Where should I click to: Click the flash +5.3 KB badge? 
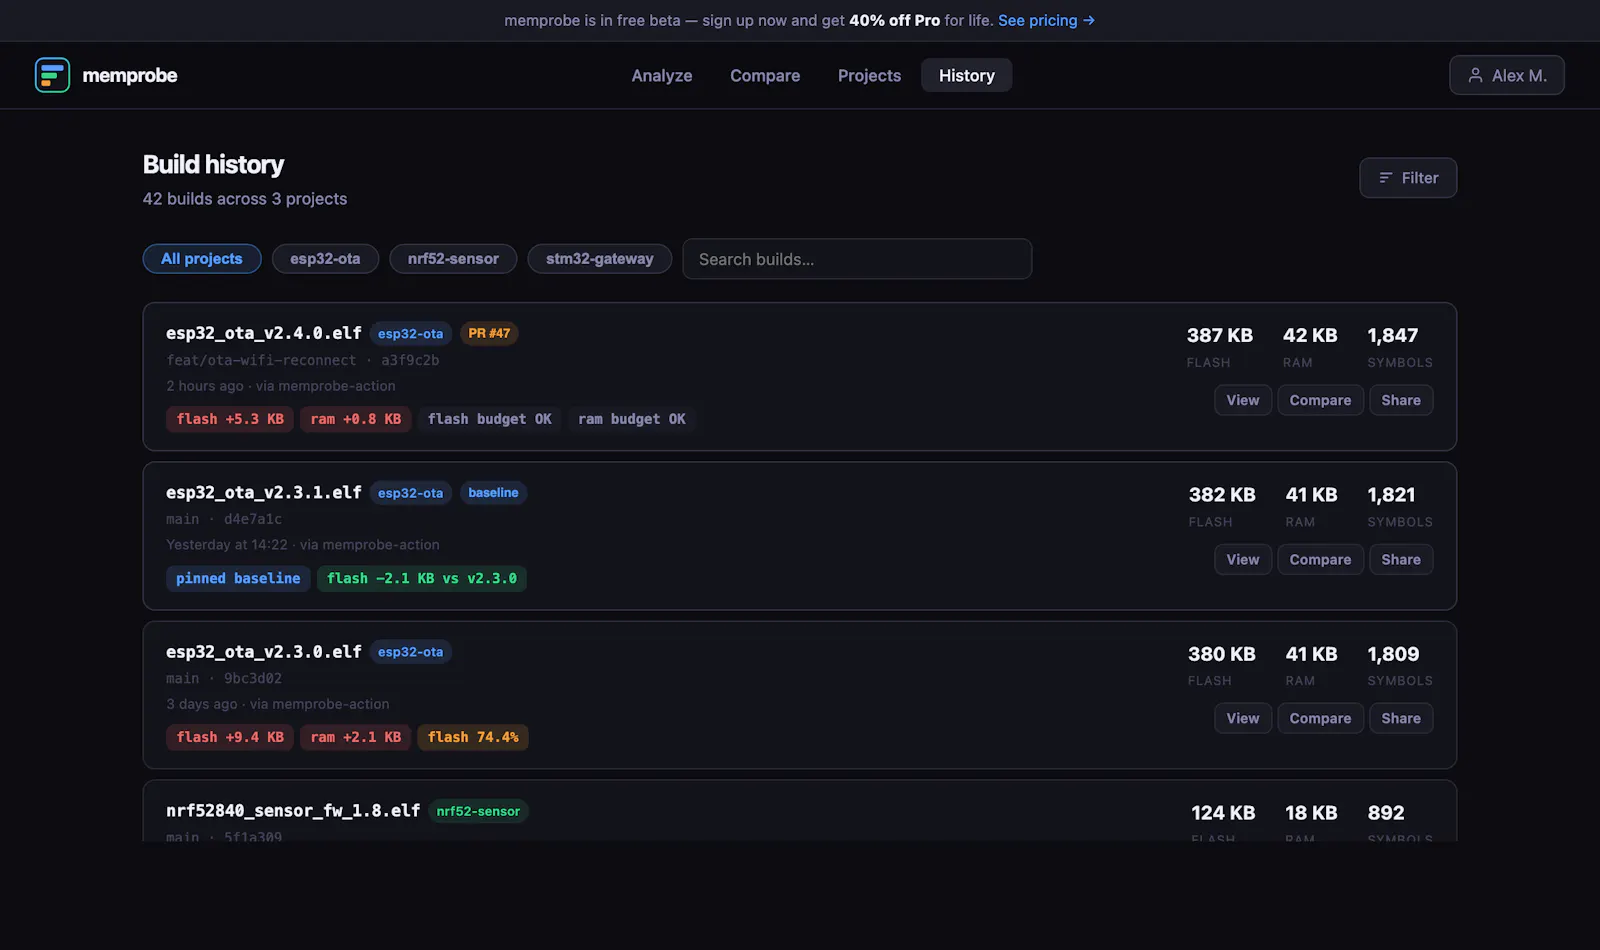pyautogui.click(x=230, y=419)
